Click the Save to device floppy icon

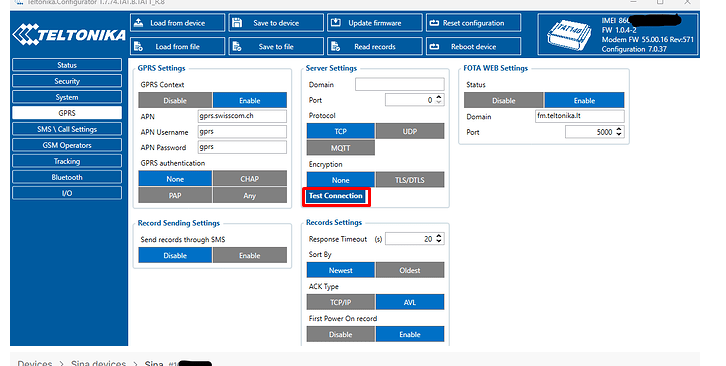[x=237, y=22]
